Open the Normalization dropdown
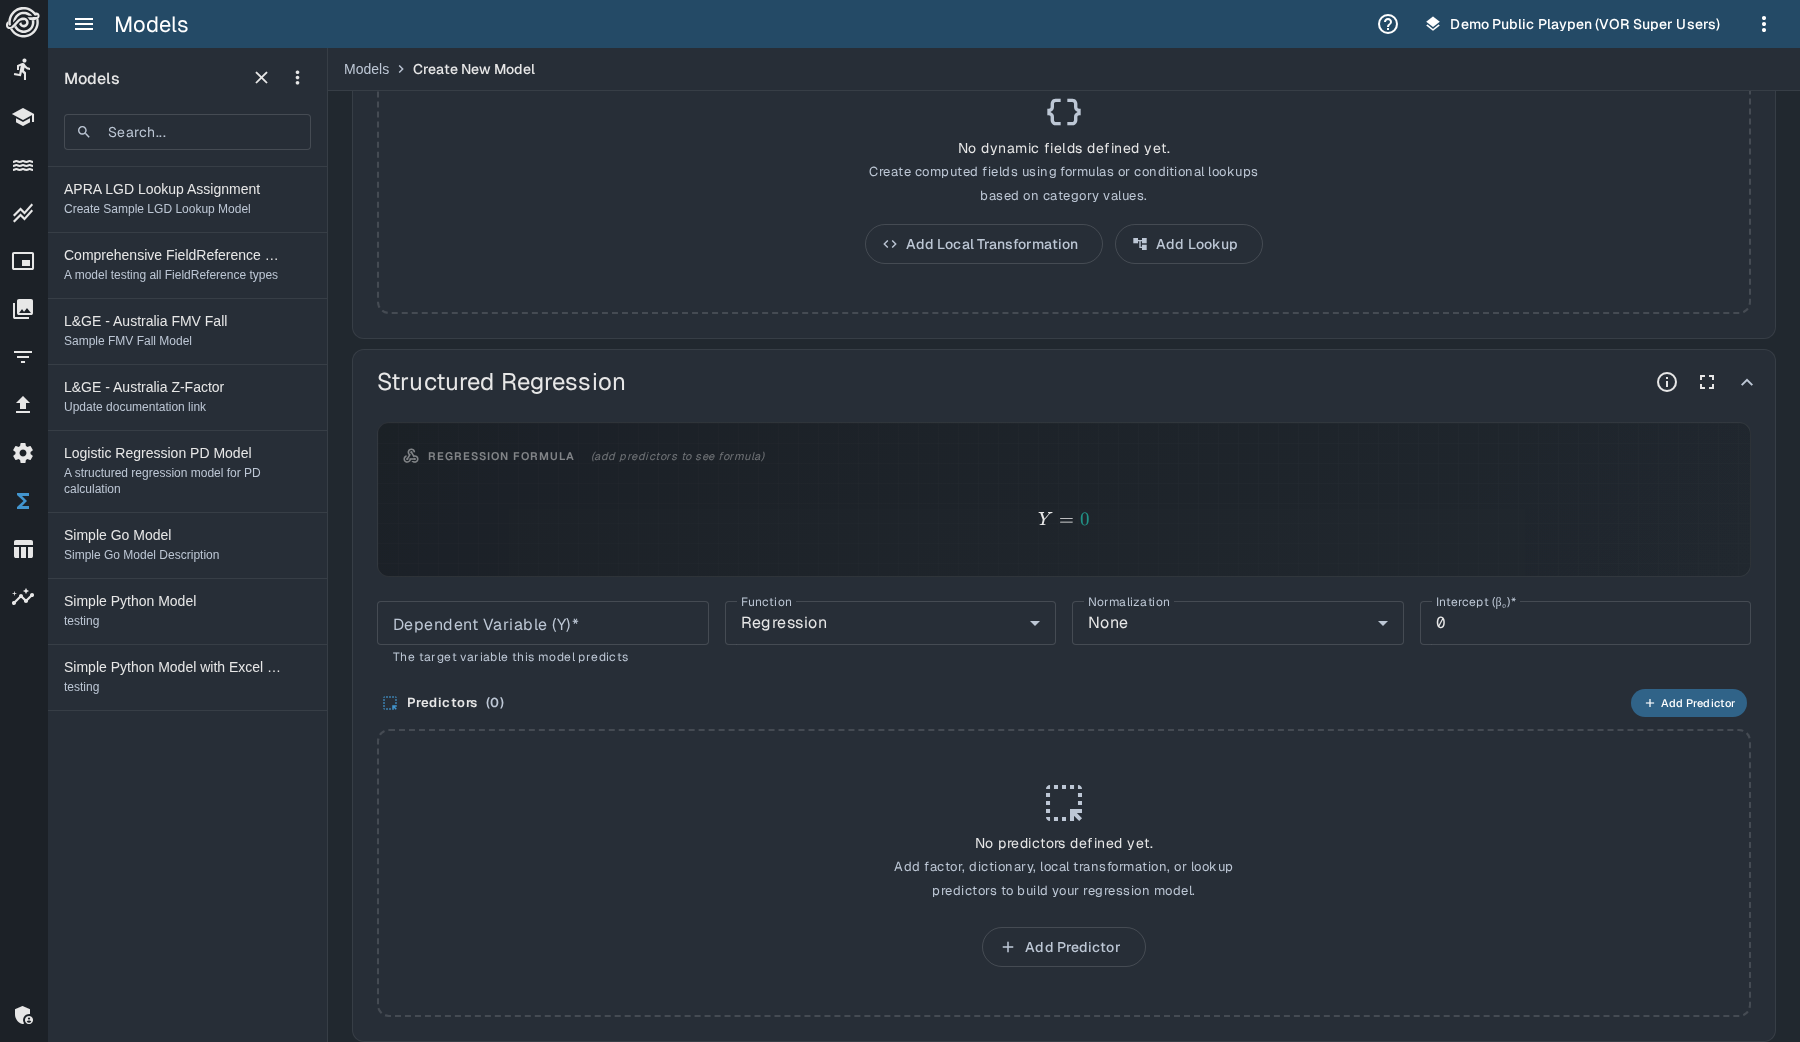1800x1042 pixels. pos(1237,623)
